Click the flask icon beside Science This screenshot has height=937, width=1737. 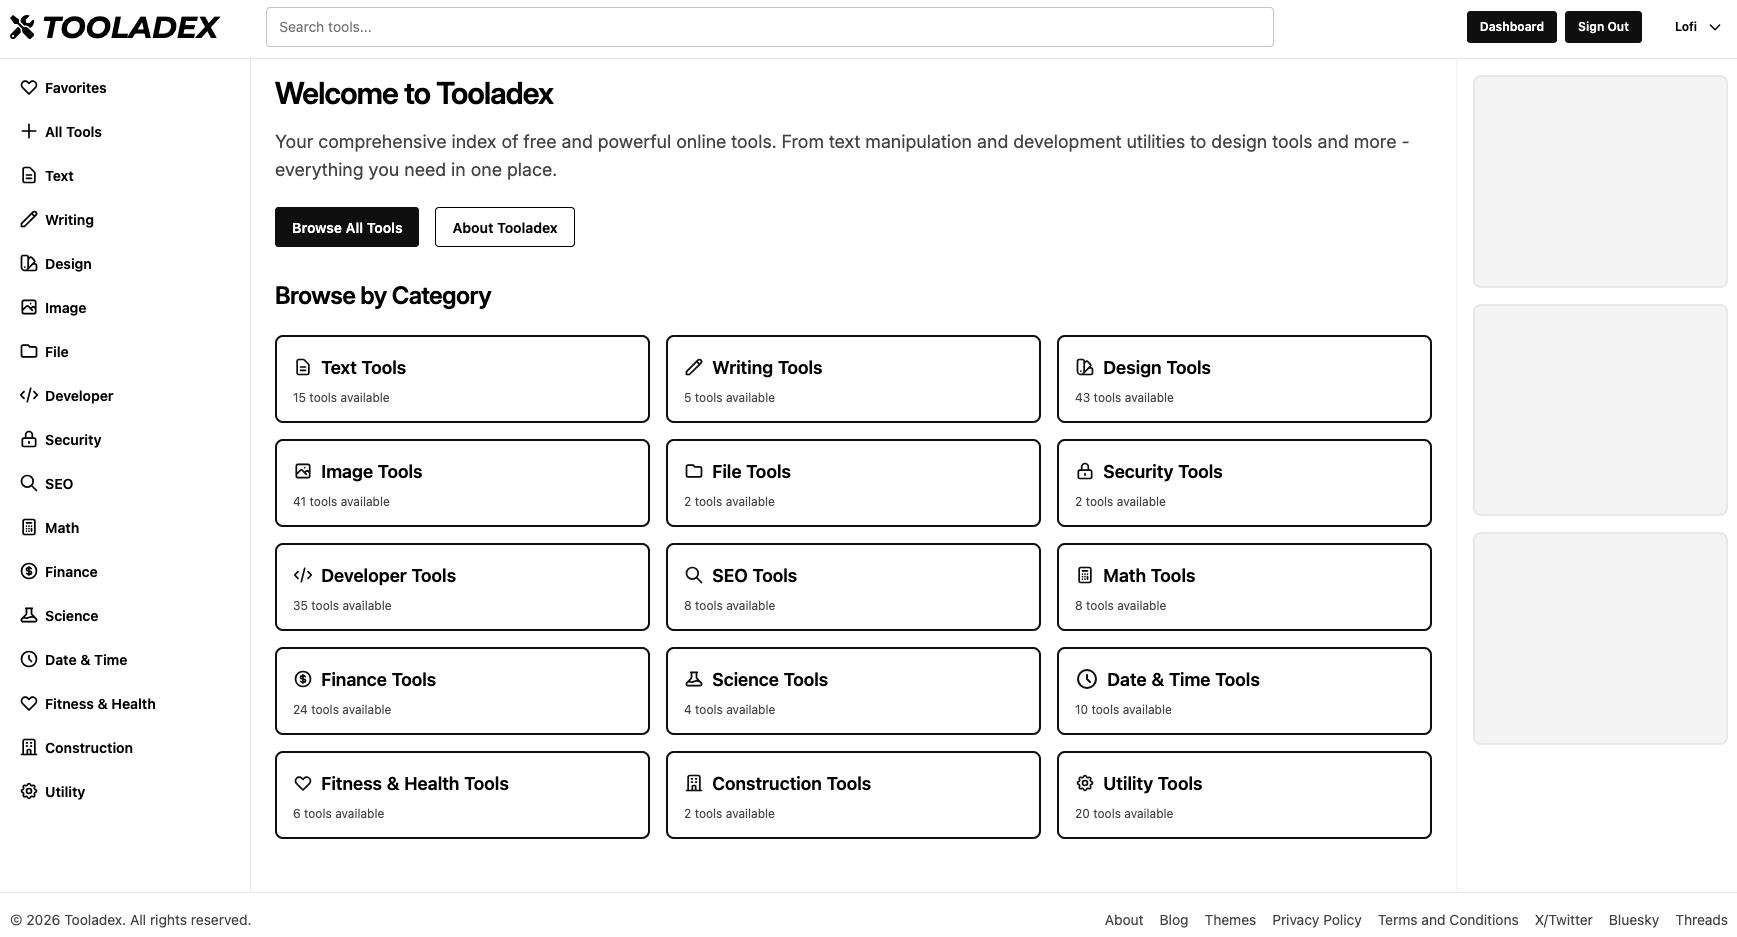click(x=29, y=616)
